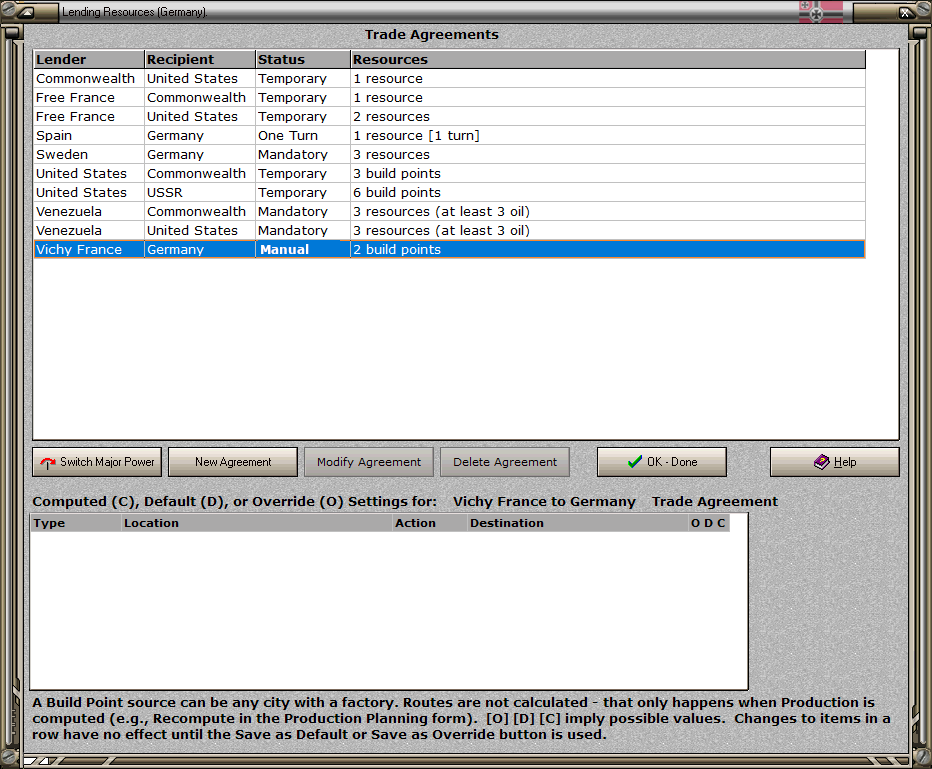Image resolution: width=932 pixels, height=769 pixels.
Task: Select United States to USSR agreement
Action: pyautogui.click(x=449, y=193)
